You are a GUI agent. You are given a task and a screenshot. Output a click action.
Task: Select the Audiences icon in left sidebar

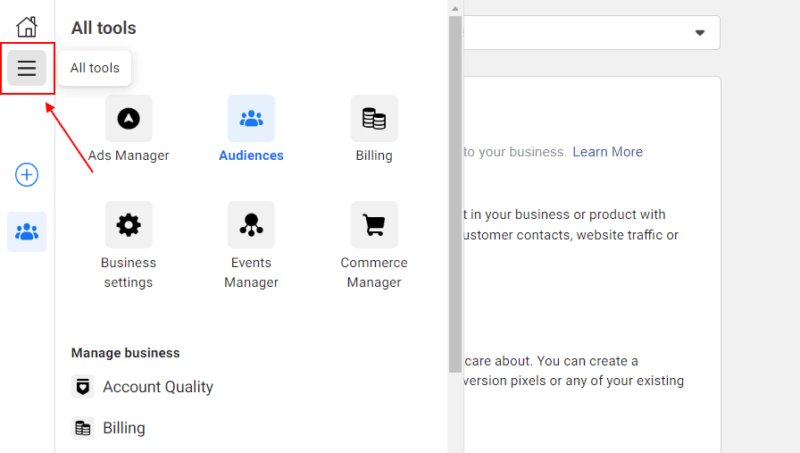pyautogui.click(x=27, y=232)
